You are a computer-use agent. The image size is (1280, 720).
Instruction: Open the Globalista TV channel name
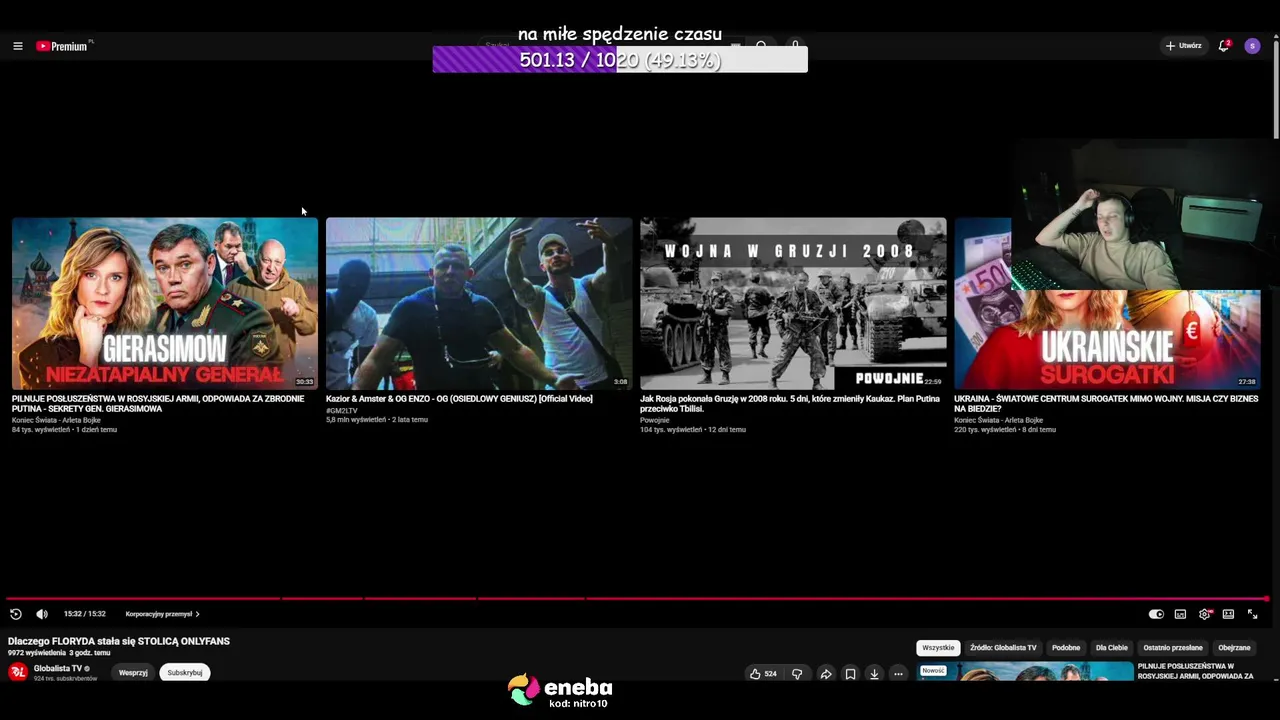click(x=58, y=668)
